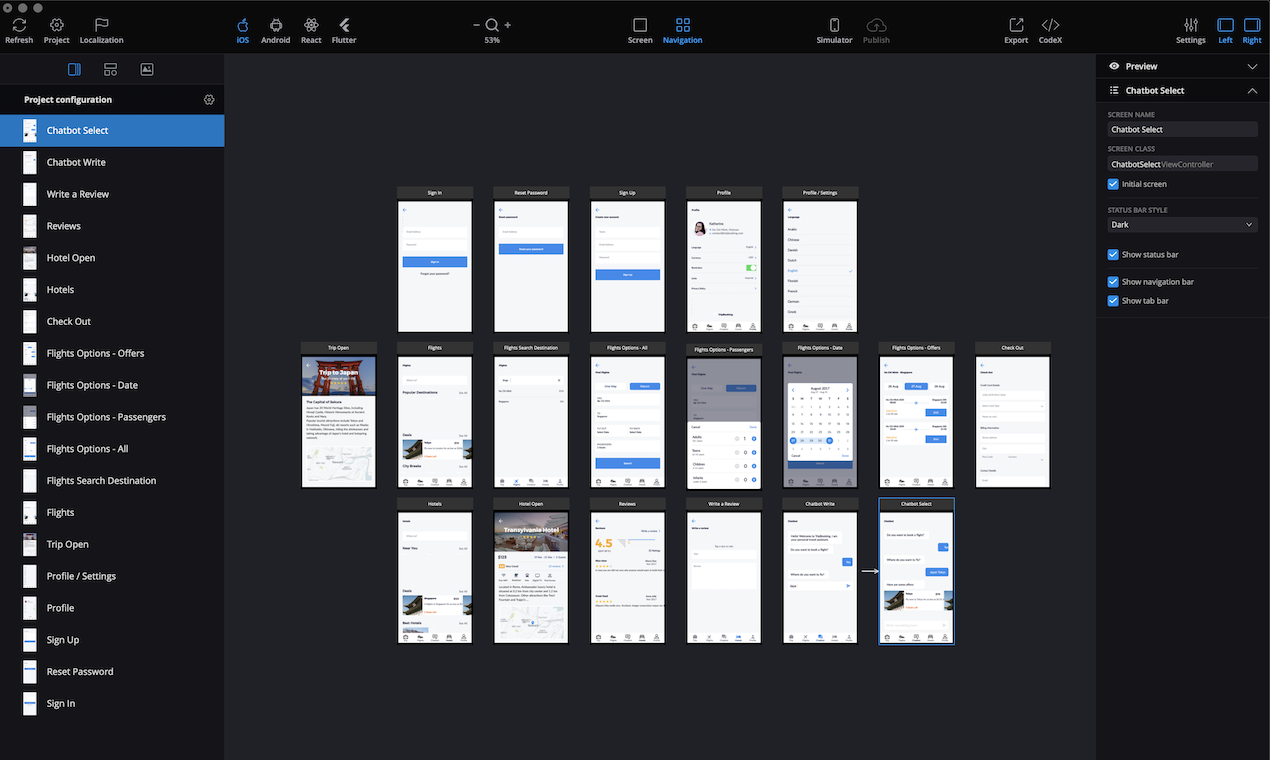Disable Show status bar
Viewport: 1270px width, 760px height.
(x=1112, y=254)
